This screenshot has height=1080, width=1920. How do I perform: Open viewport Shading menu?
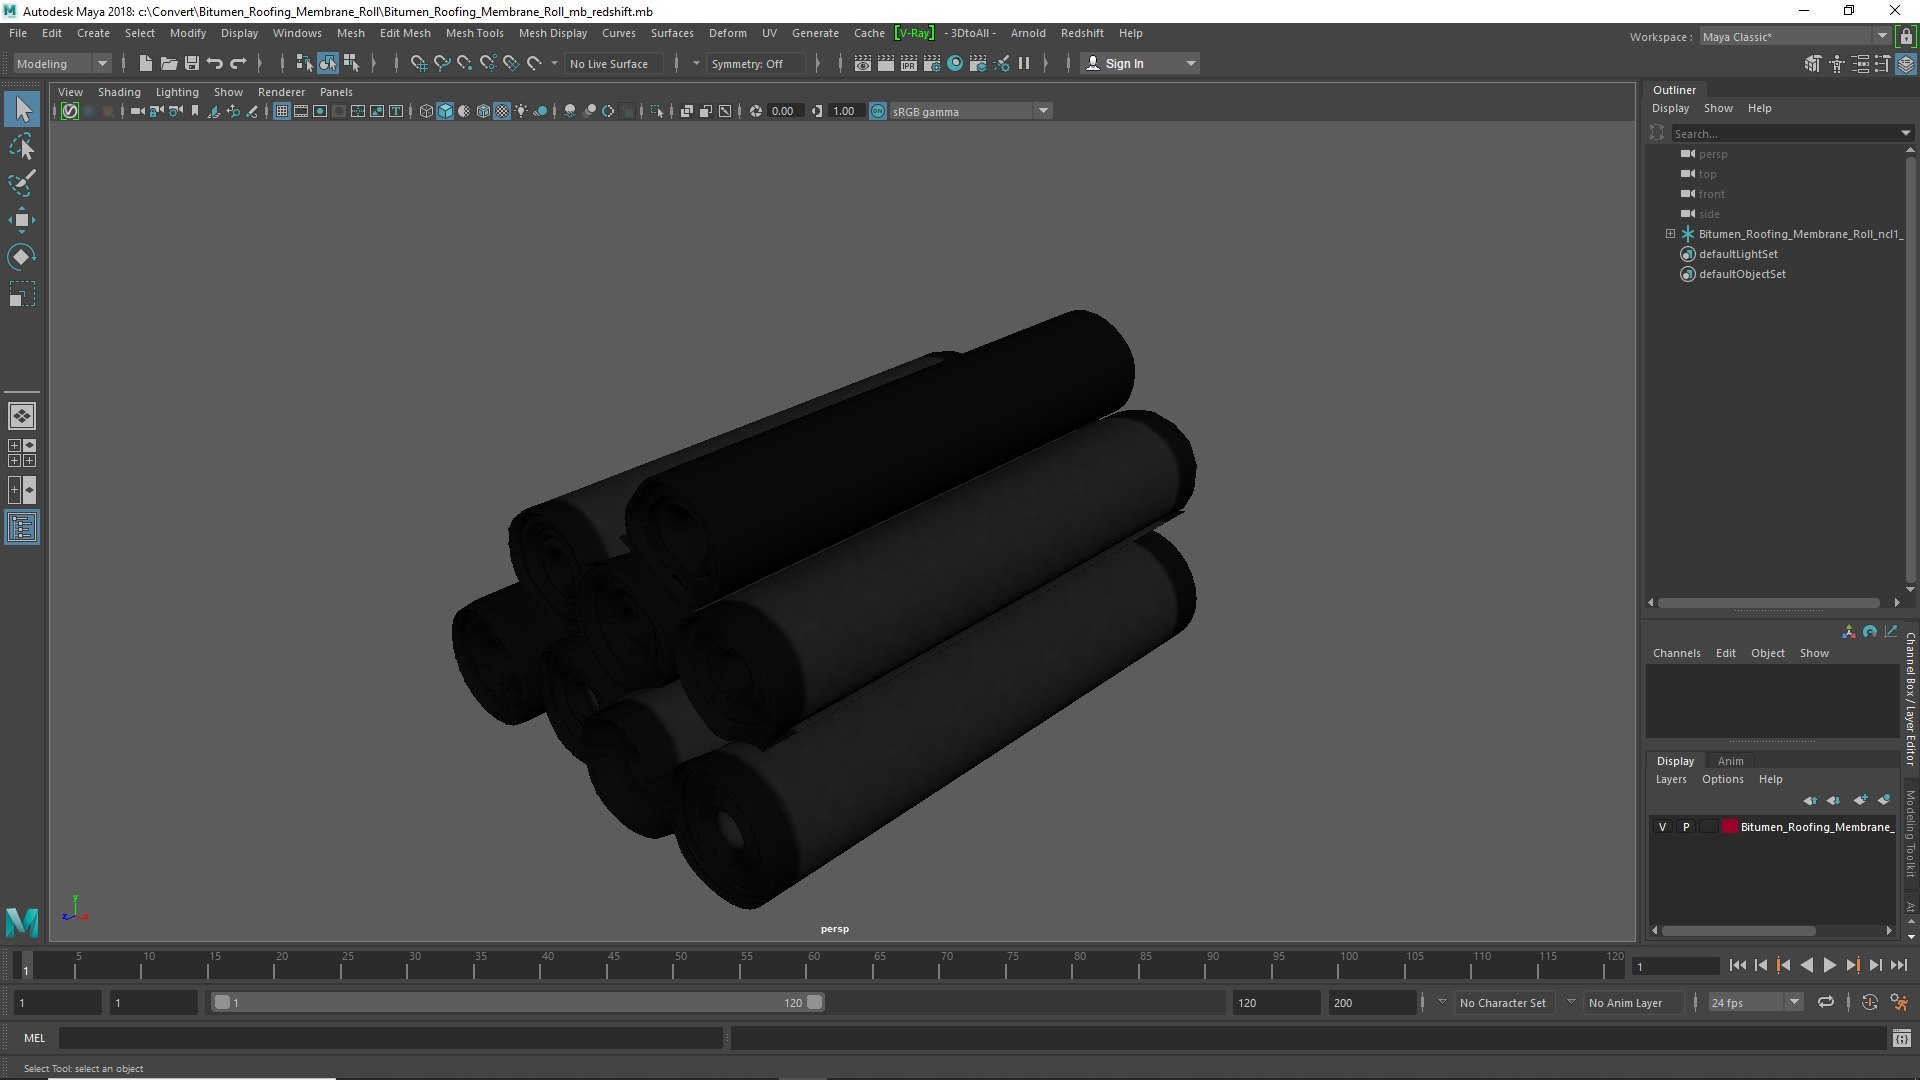(119, 92)
